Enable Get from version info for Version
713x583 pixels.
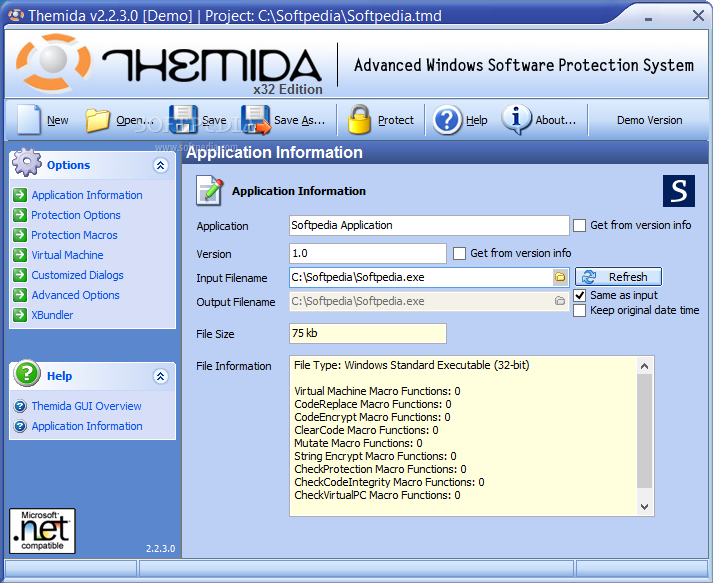[459, 253]
